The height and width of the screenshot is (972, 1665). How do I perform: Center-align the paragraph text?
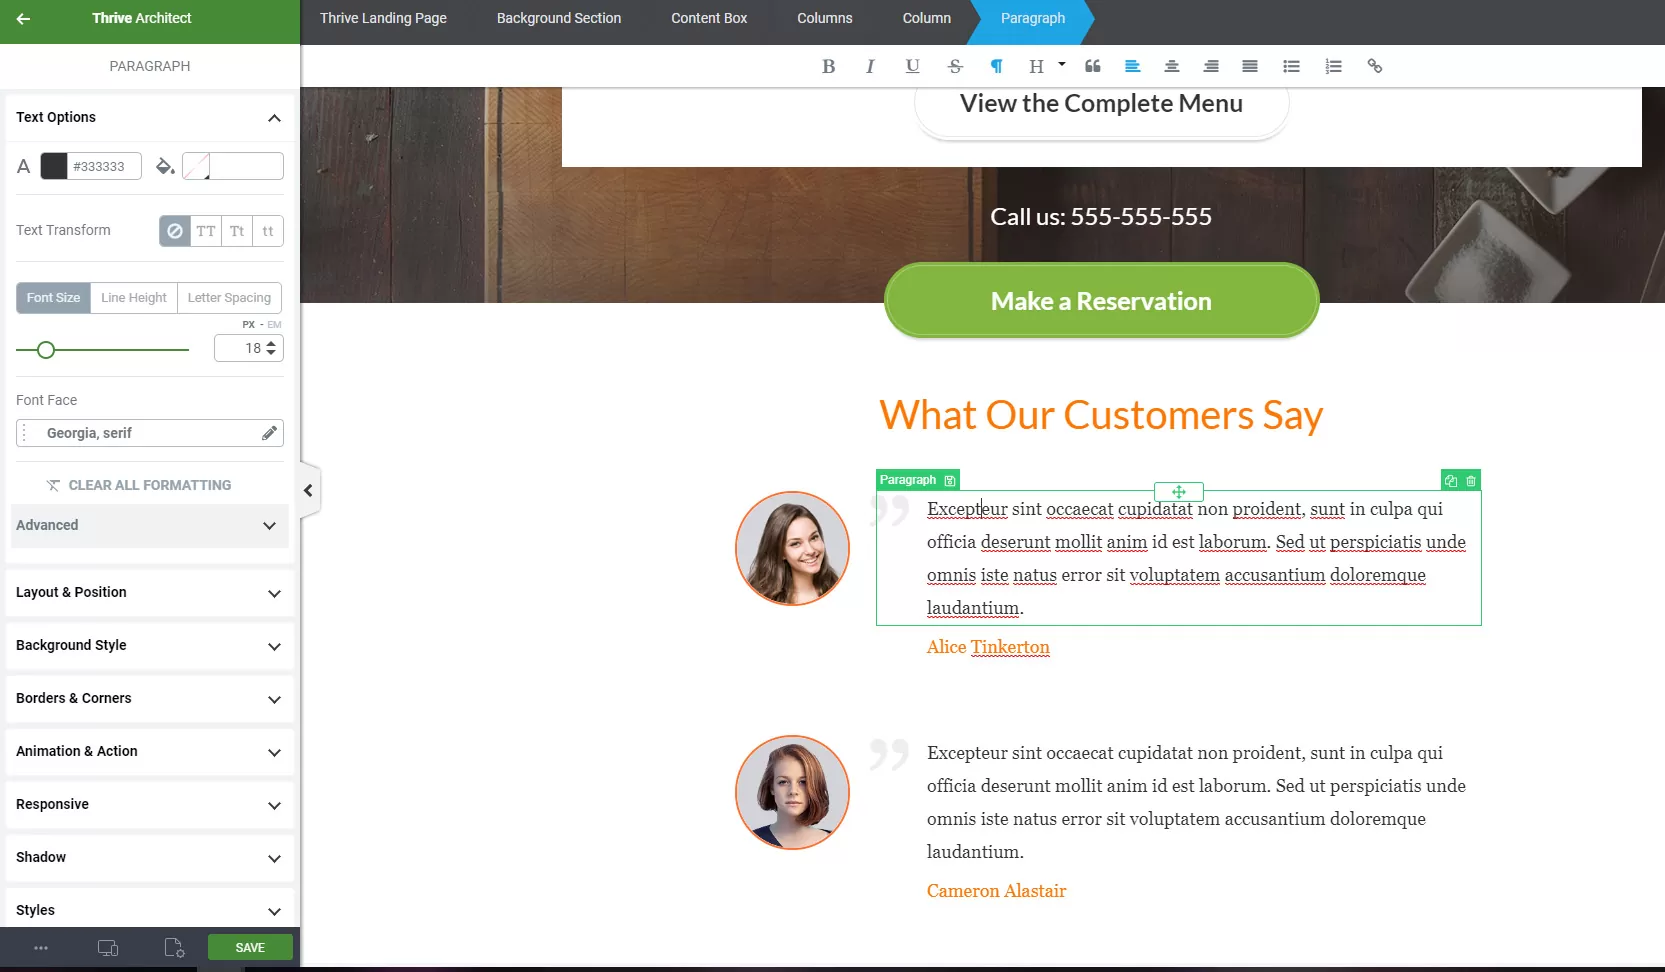pos(1171,66)
